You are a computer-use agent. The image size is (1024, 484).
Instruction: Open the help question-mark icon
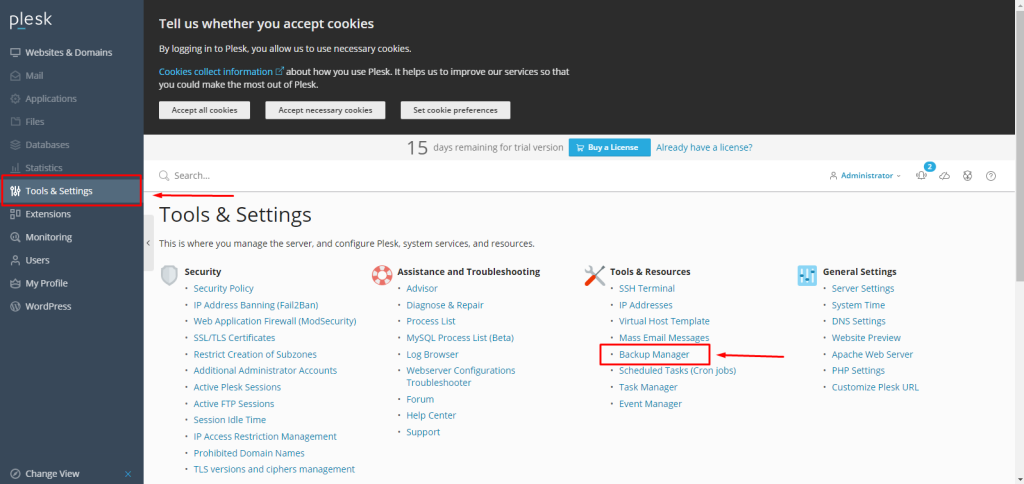991,176
